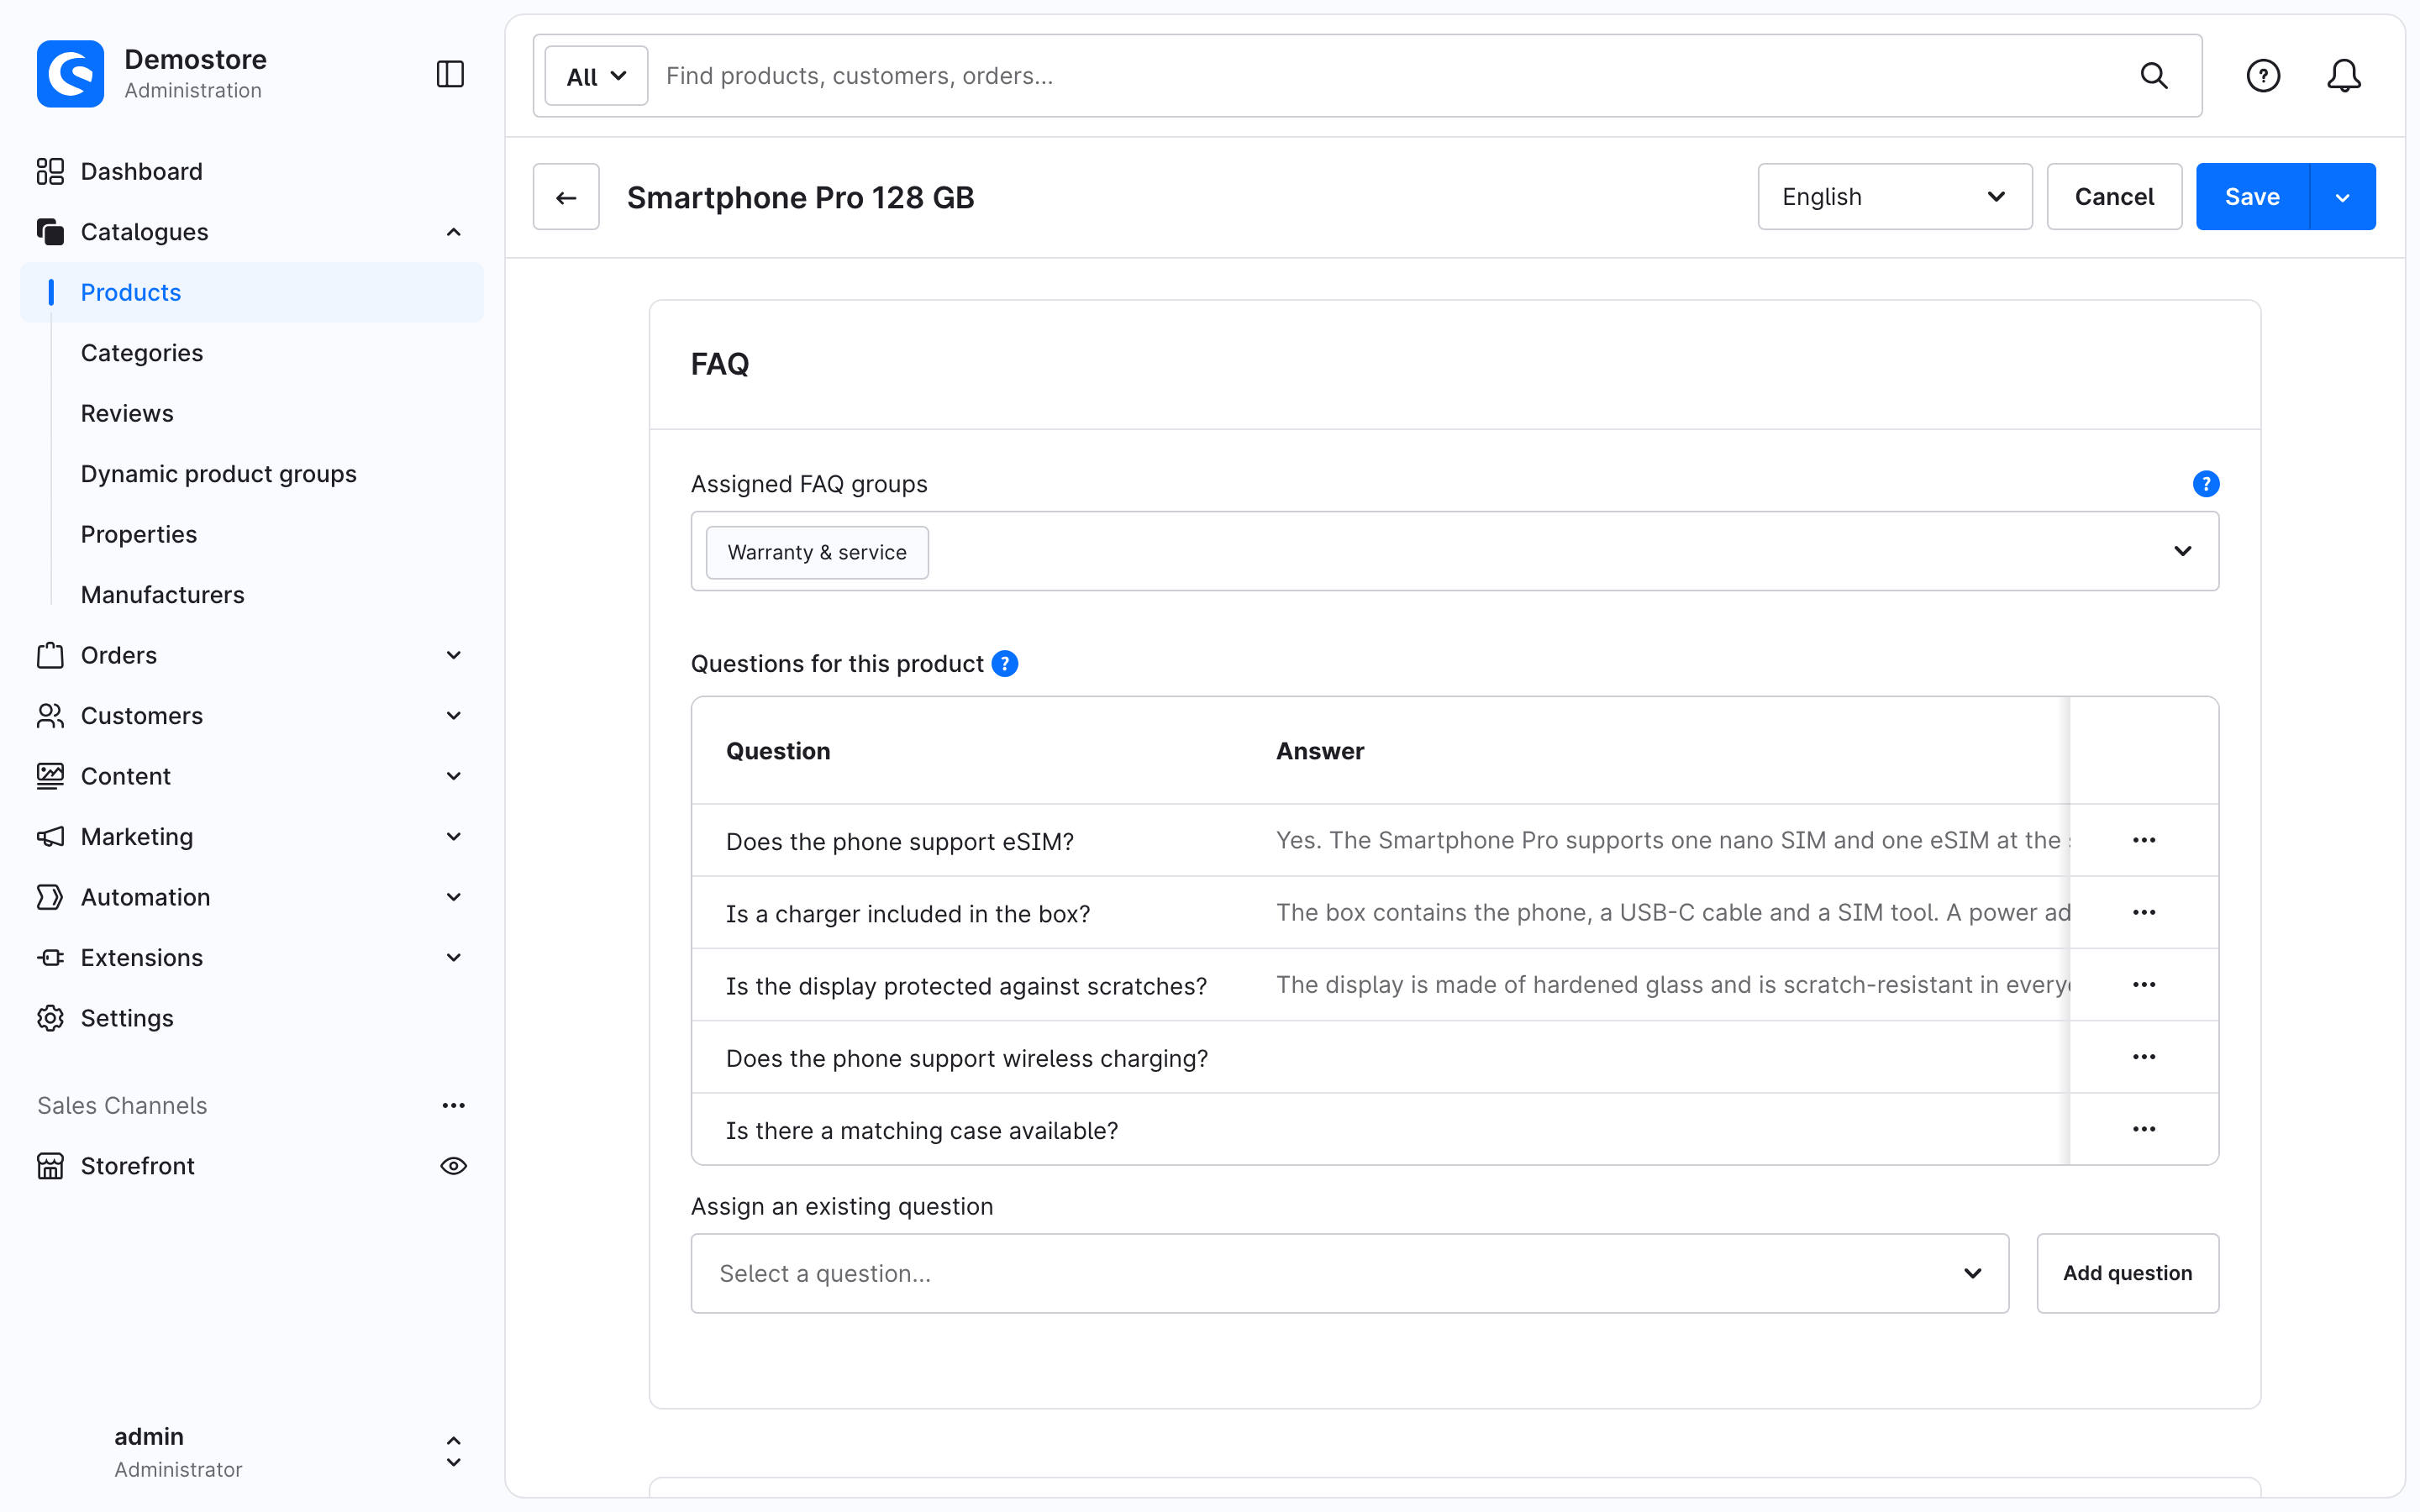The image size is (2420, 1512).
Task: Expand Assigned FAQ groups selector chevron
Action: [2182, 551]
